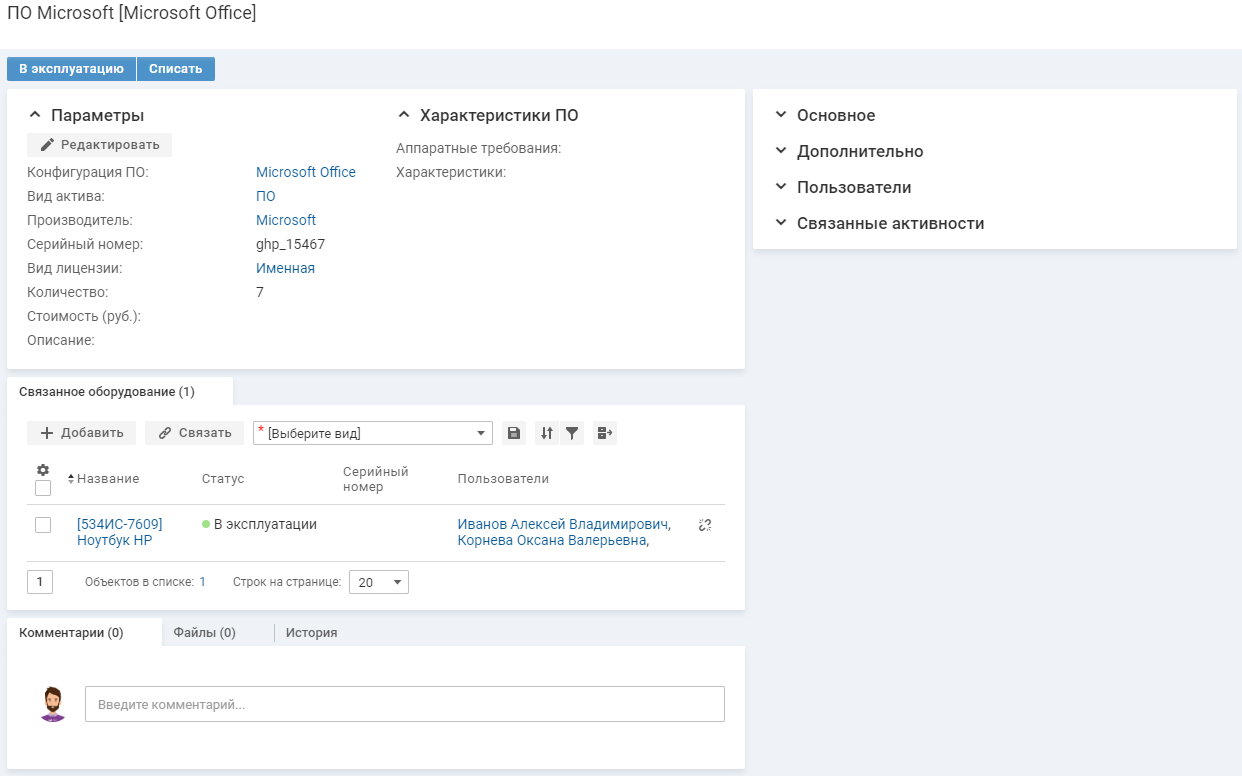This screenshot has height=776, width=1242.
Task: Click the save view floppy disk icon
Action: [513, 433]
